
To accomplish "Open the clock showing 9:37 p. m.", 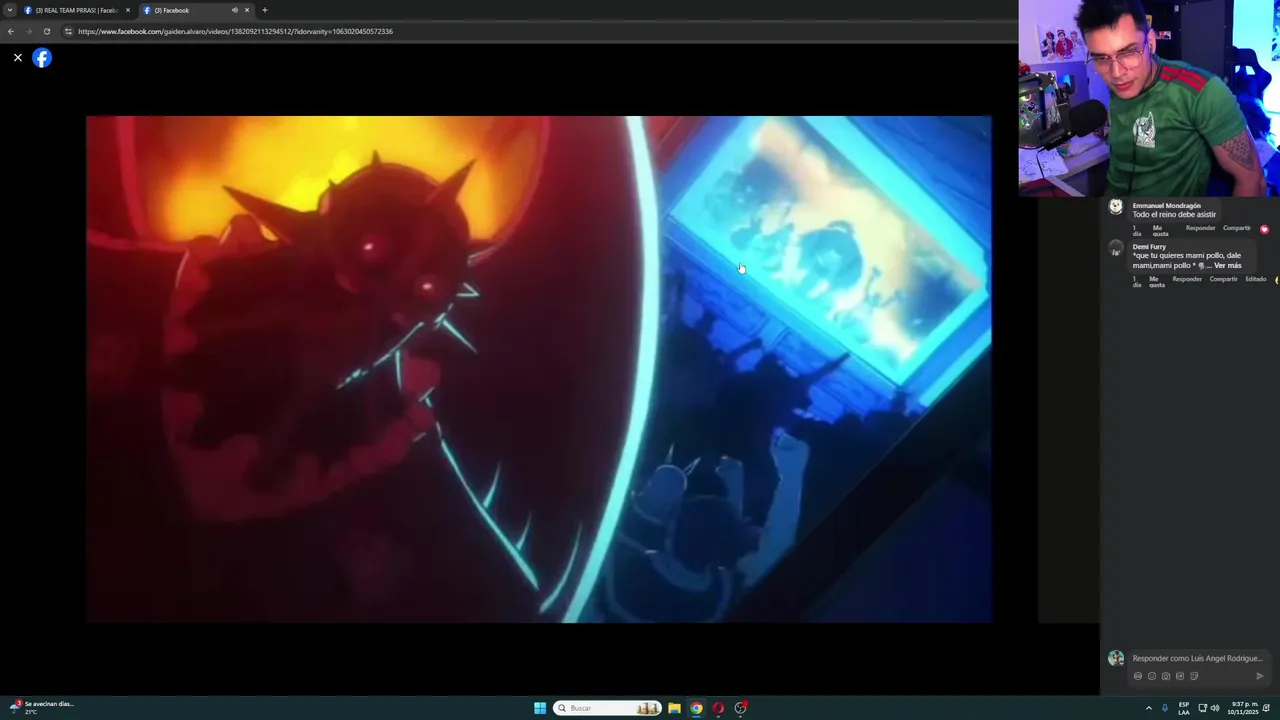I will pos(1245,708).
